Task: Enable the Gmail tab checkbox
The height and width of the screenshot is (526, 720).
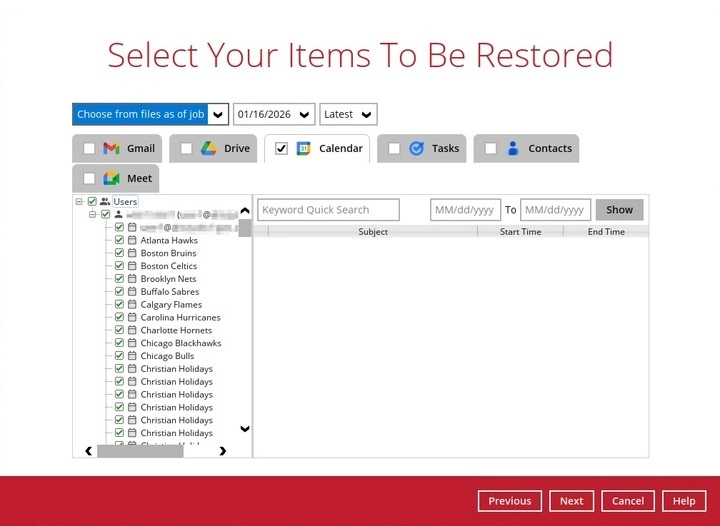Action: click(89, 149)
